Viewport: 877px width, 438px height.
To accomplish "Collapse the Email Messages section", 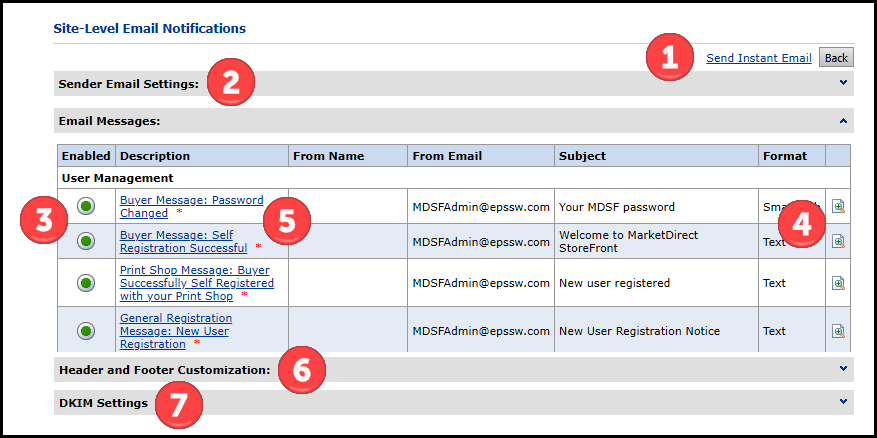I will (x=844, y=121).
